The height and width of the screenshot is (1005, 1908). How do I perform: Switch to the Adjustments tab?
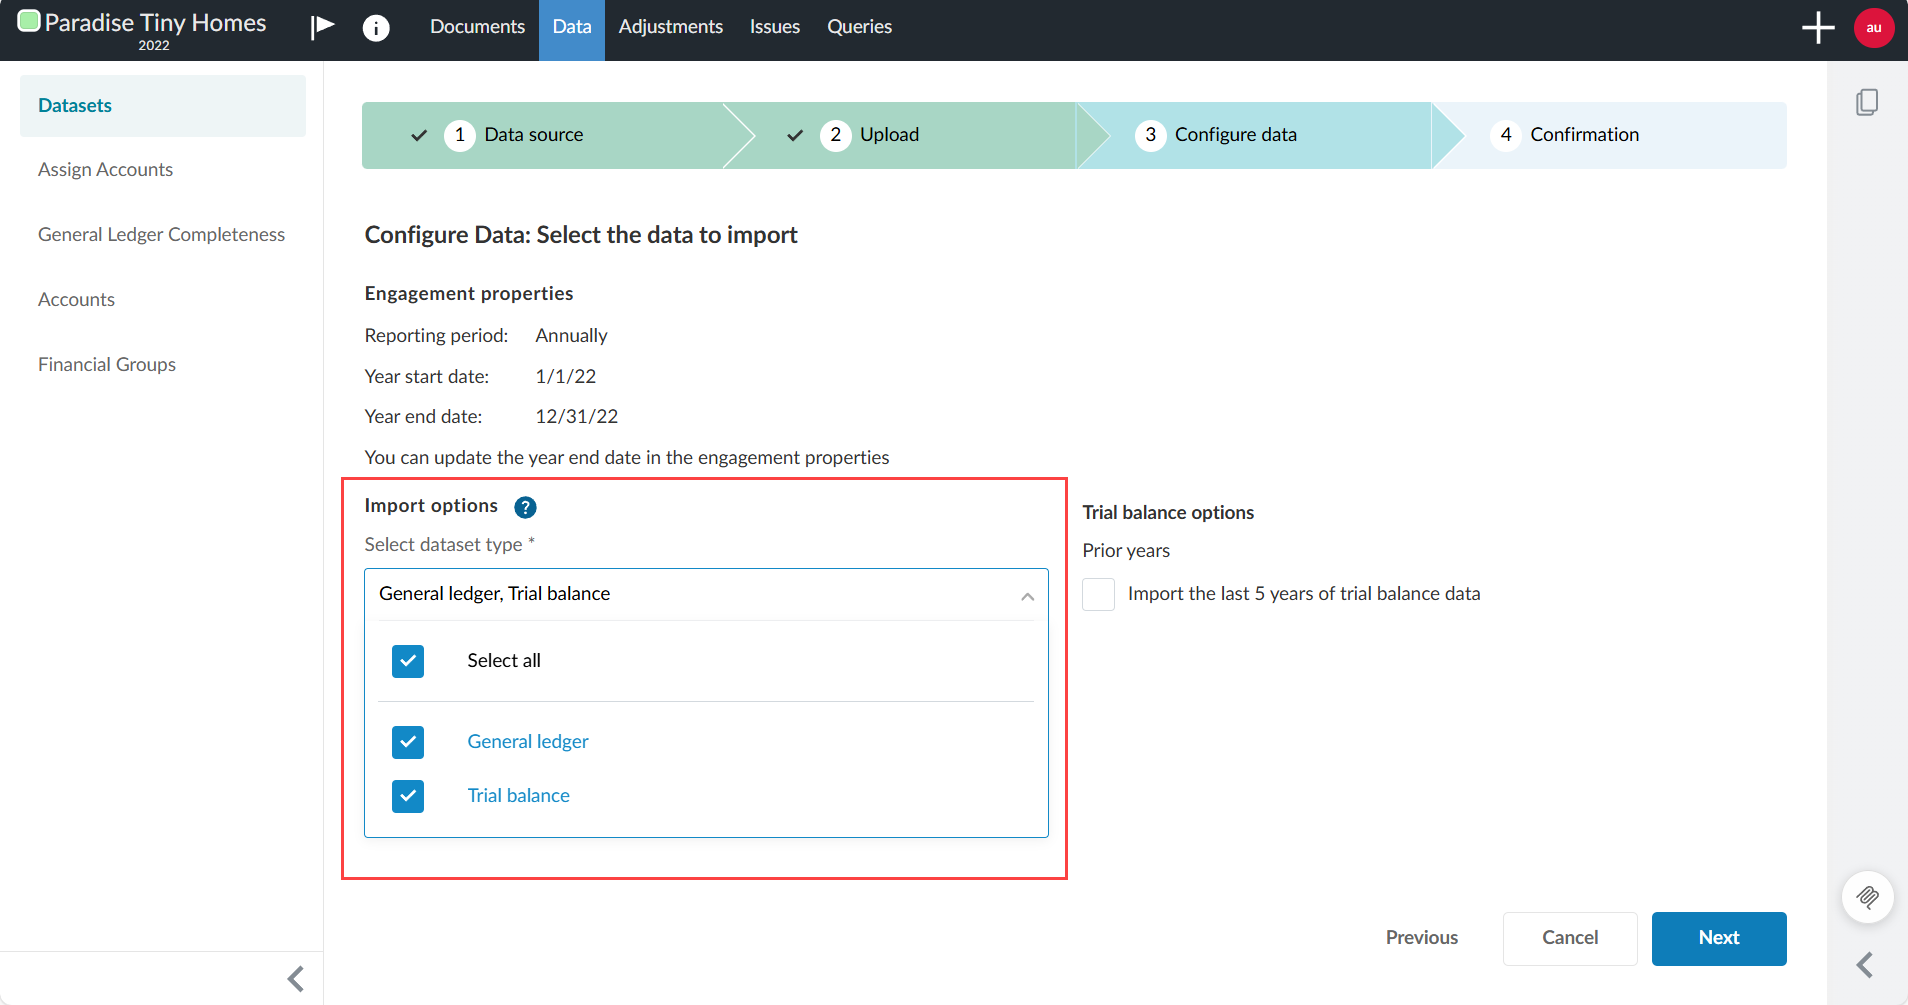click(670, 27)
